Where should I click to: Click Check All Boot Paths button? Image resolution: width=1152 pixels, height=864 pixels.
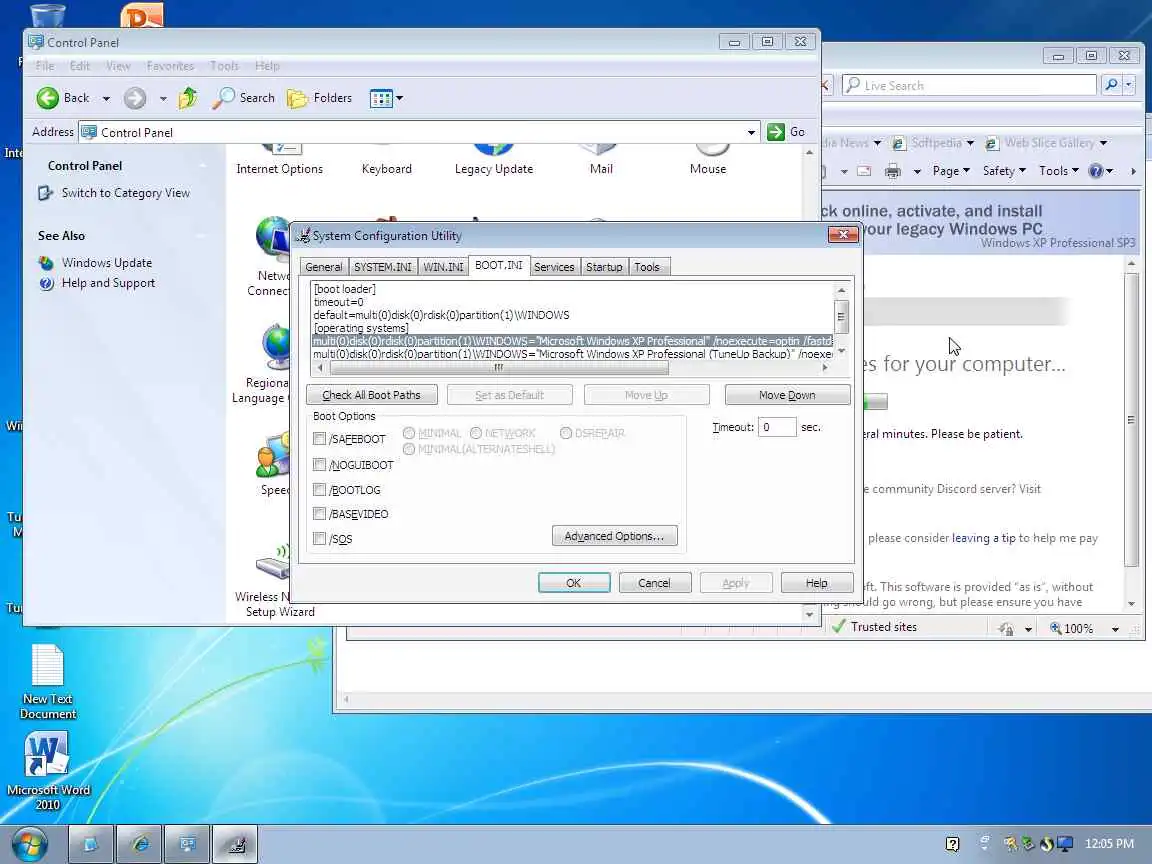[372, 395]
